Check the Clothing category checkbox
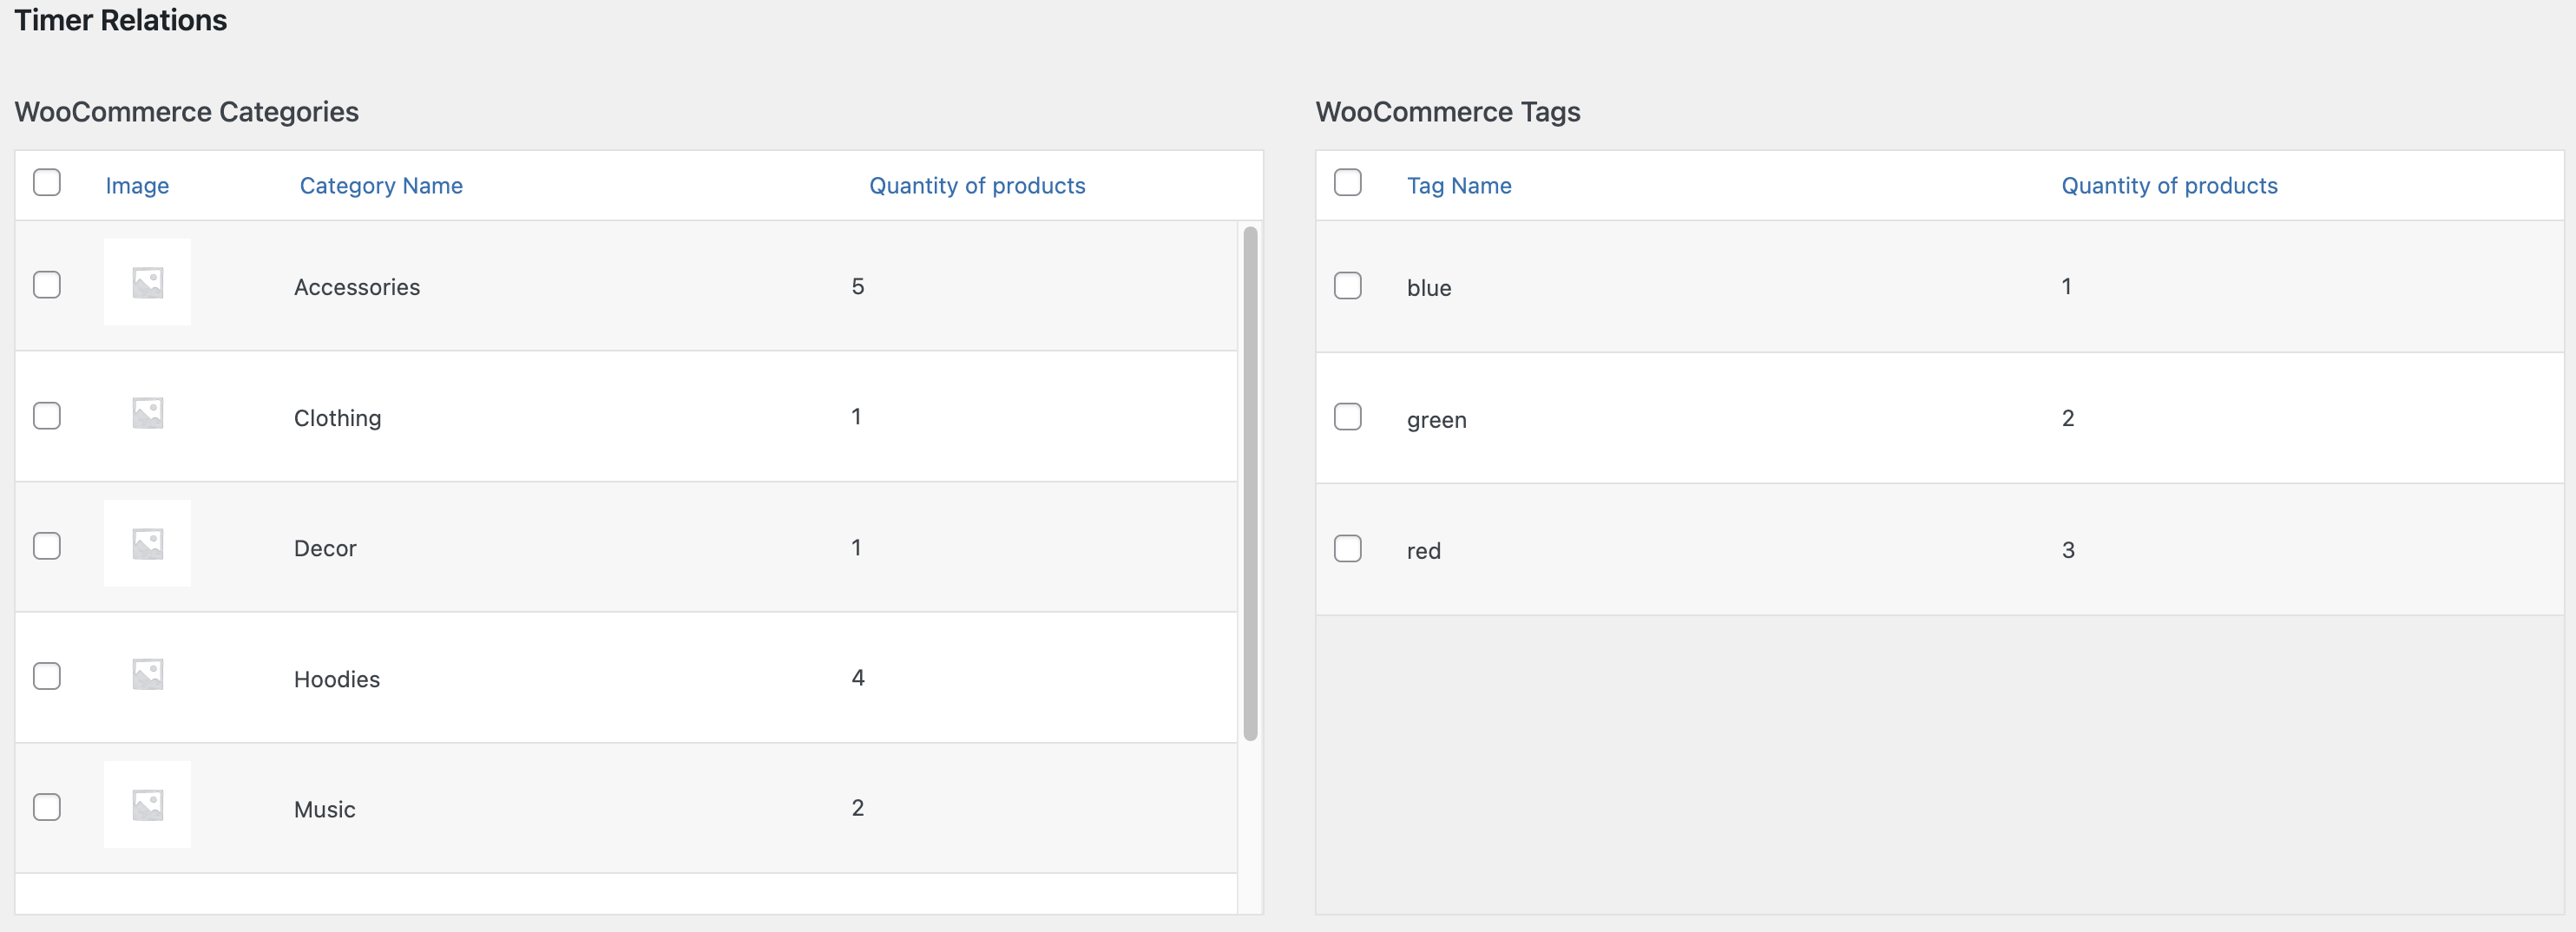This screenshot has width=2576, height=932. [x=47, y=416]
